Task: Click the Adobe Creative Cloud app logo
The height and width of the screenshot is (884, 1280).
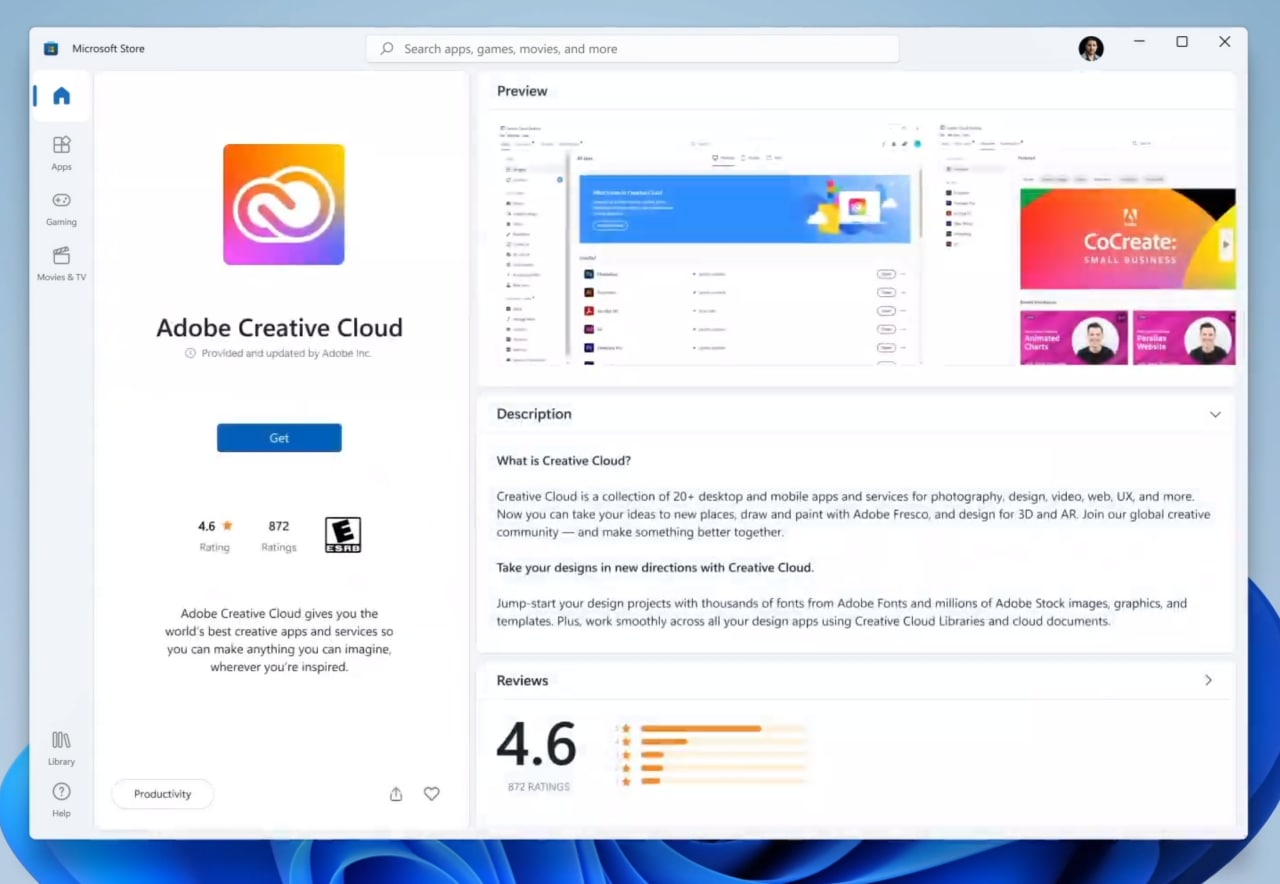Action: pos(284,204)
